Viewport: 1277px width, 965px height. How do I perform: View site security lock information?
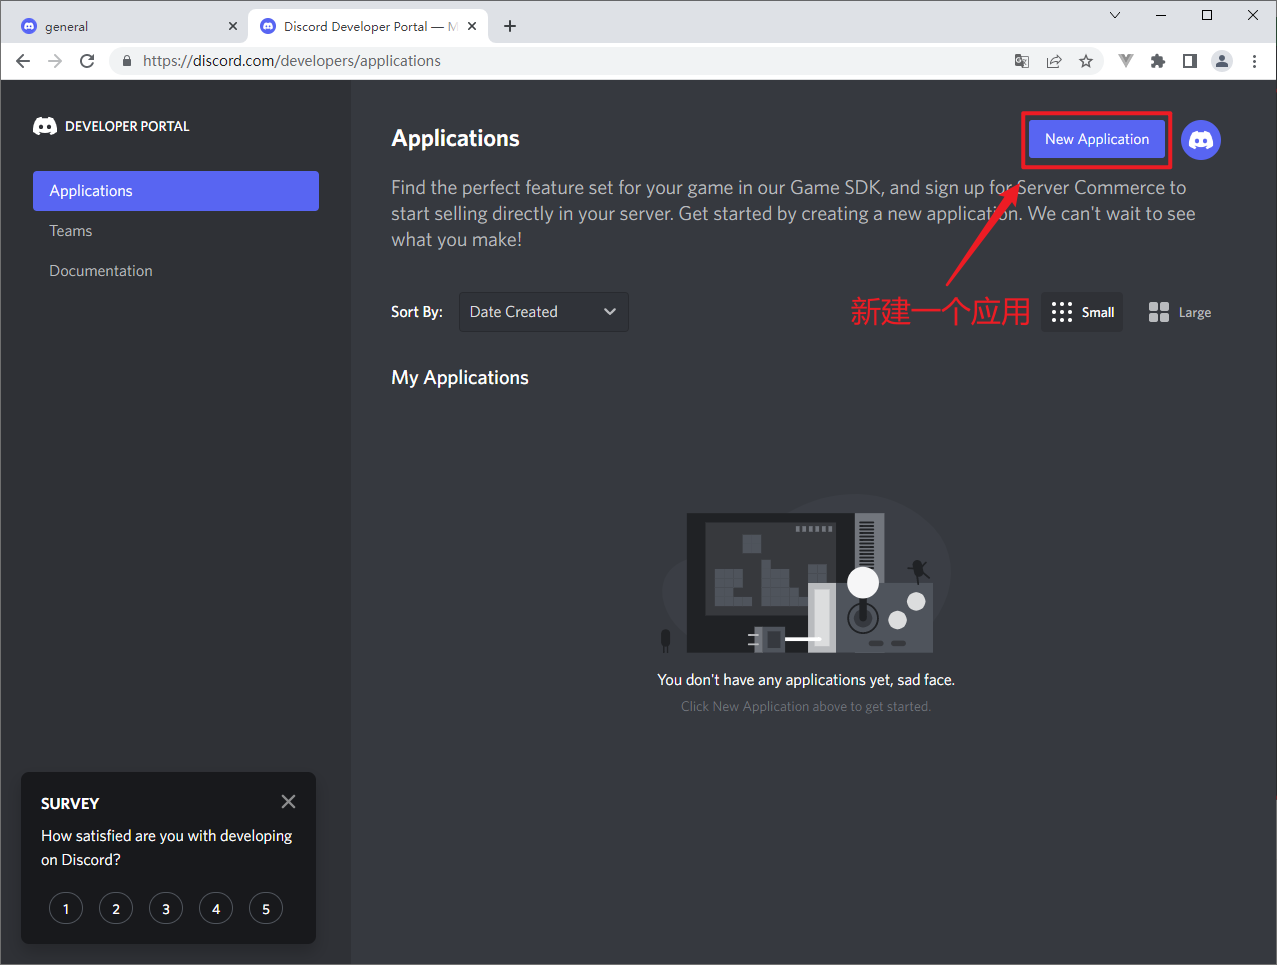point(126,61)
